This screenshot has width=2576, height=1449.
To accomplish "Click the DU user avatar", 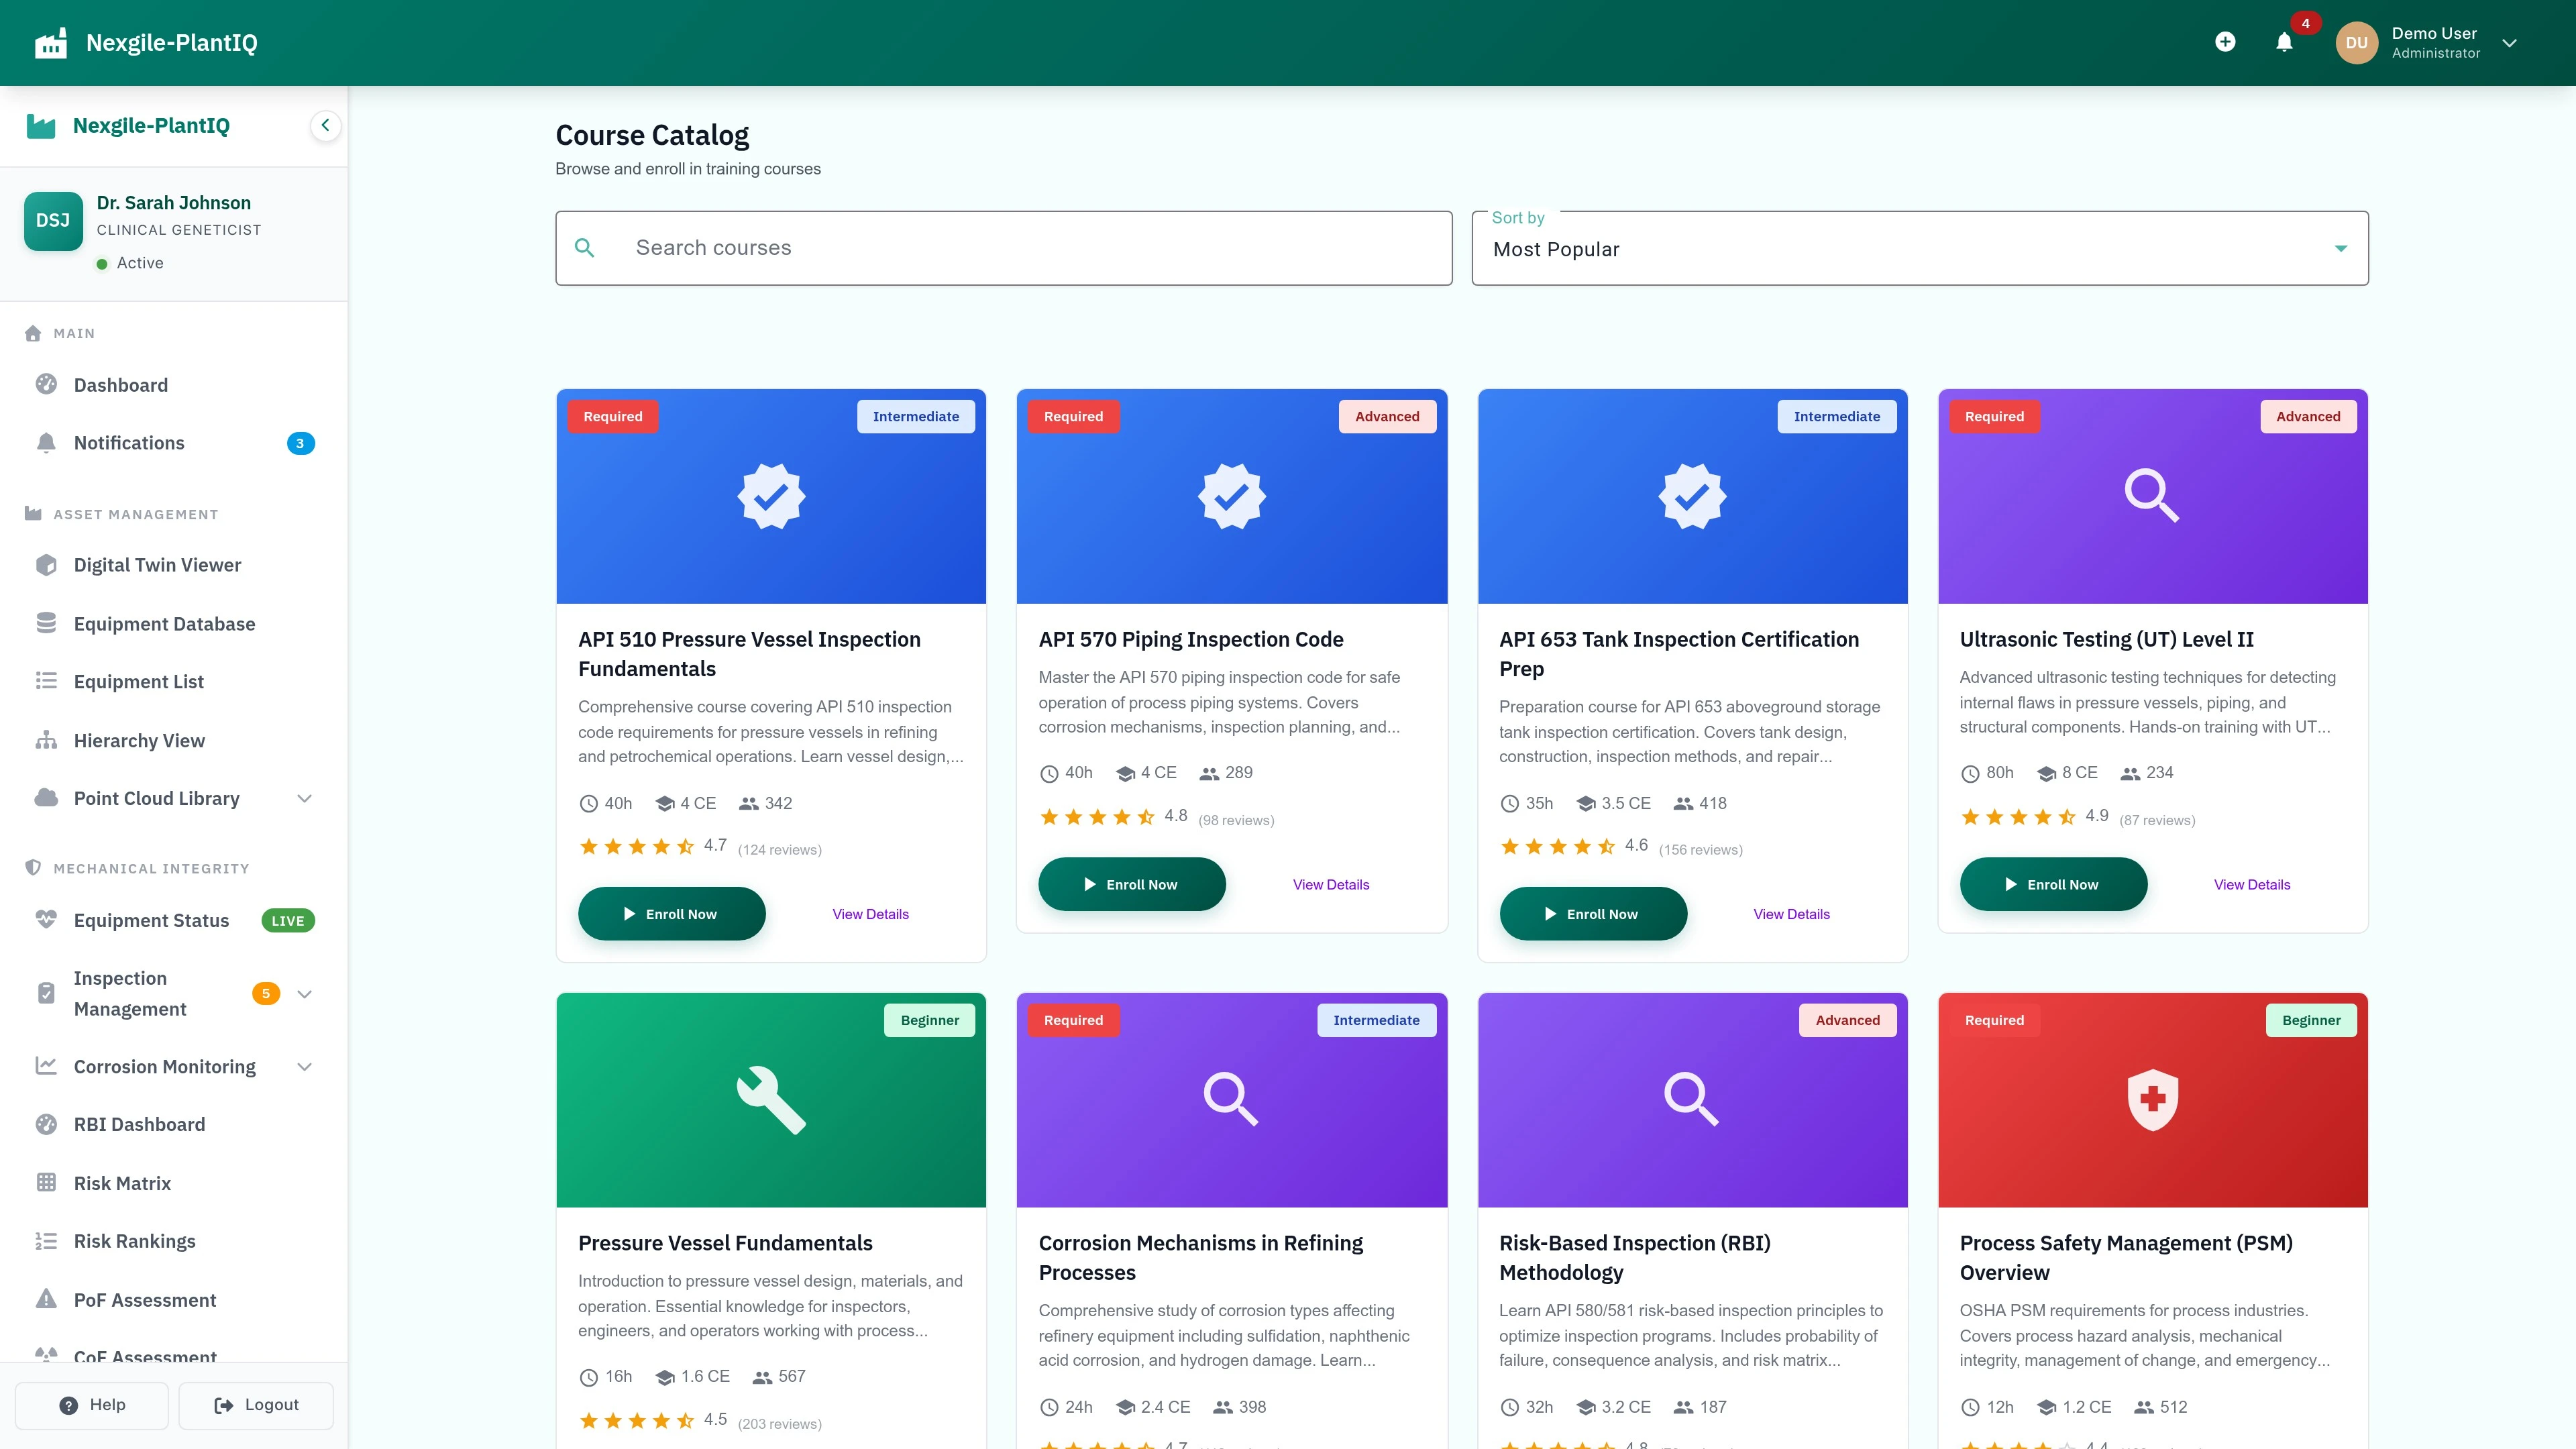I will (x=2356, y=42).
